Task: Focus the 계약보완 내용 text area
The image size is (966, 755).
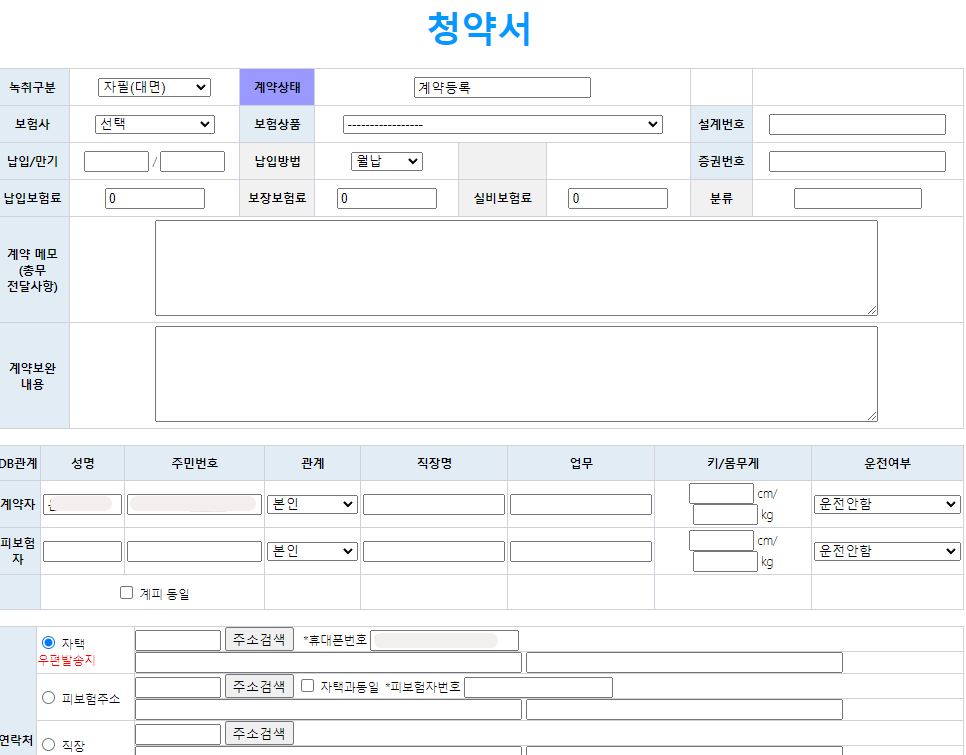Action: coord(516,374)
